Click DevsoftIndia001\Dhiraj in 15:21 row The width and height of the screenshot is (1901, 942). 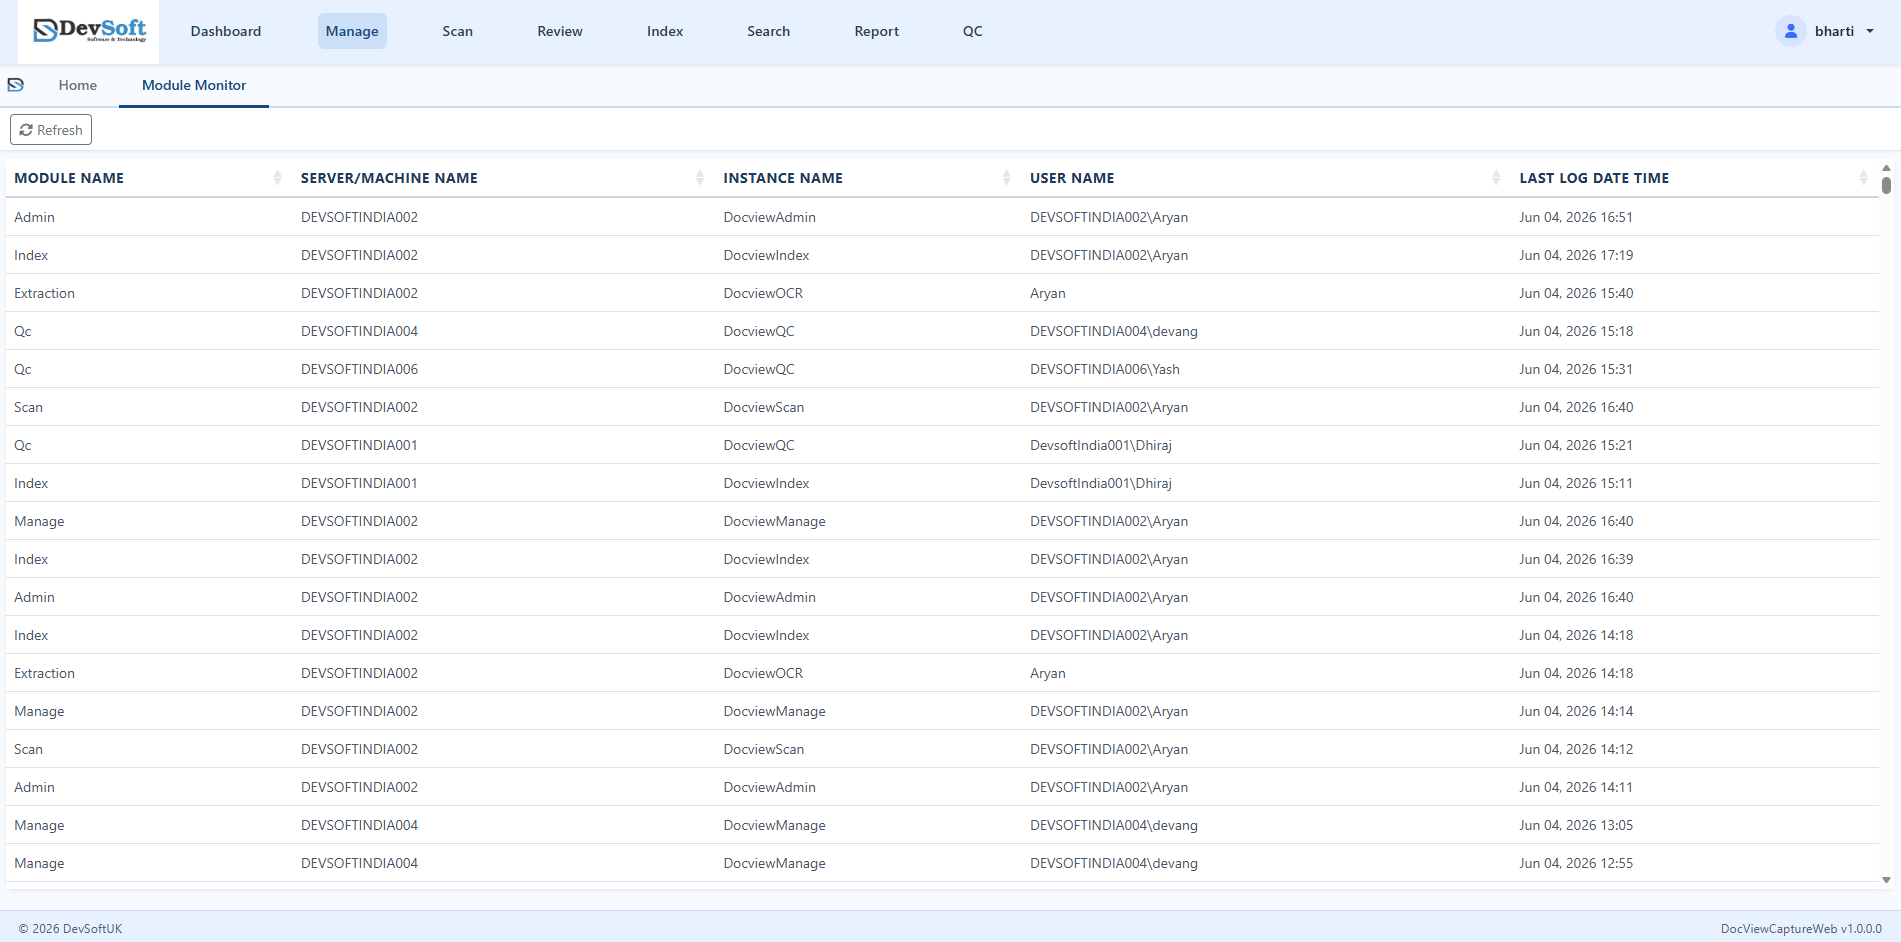[1101, 445]
